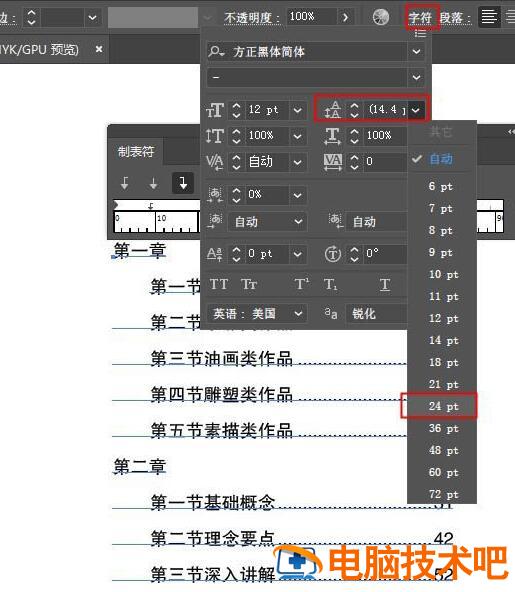Image resolution: width=515 pixels, height=592 pixels.
Task: Collapse the Tabs panel double-arrow icon
Action: pos(511,131)
